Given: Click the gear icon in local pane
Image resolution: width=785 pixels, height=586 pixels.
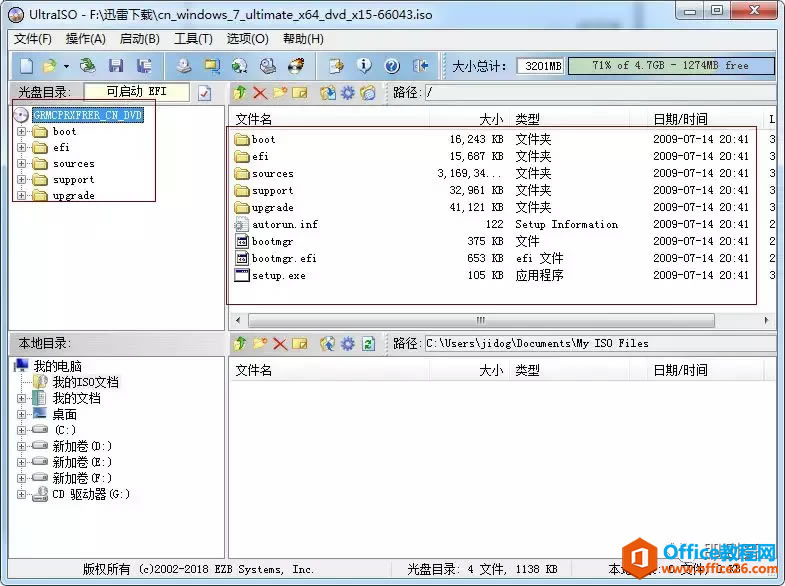Looking at the screenshot, I should tap(347, 343).
